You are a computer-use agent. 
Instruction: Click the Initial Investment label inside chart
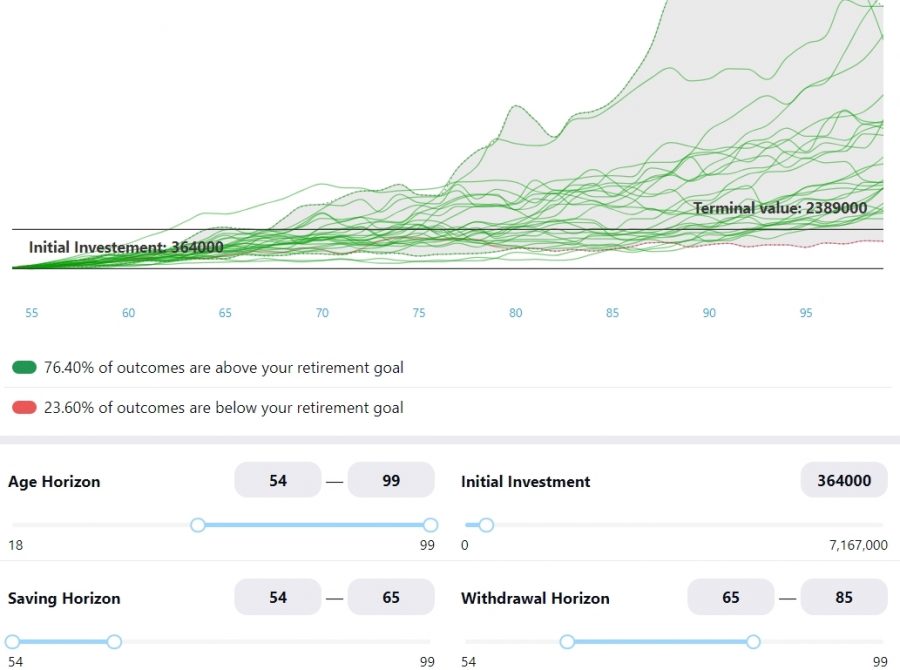pos(126,247)
